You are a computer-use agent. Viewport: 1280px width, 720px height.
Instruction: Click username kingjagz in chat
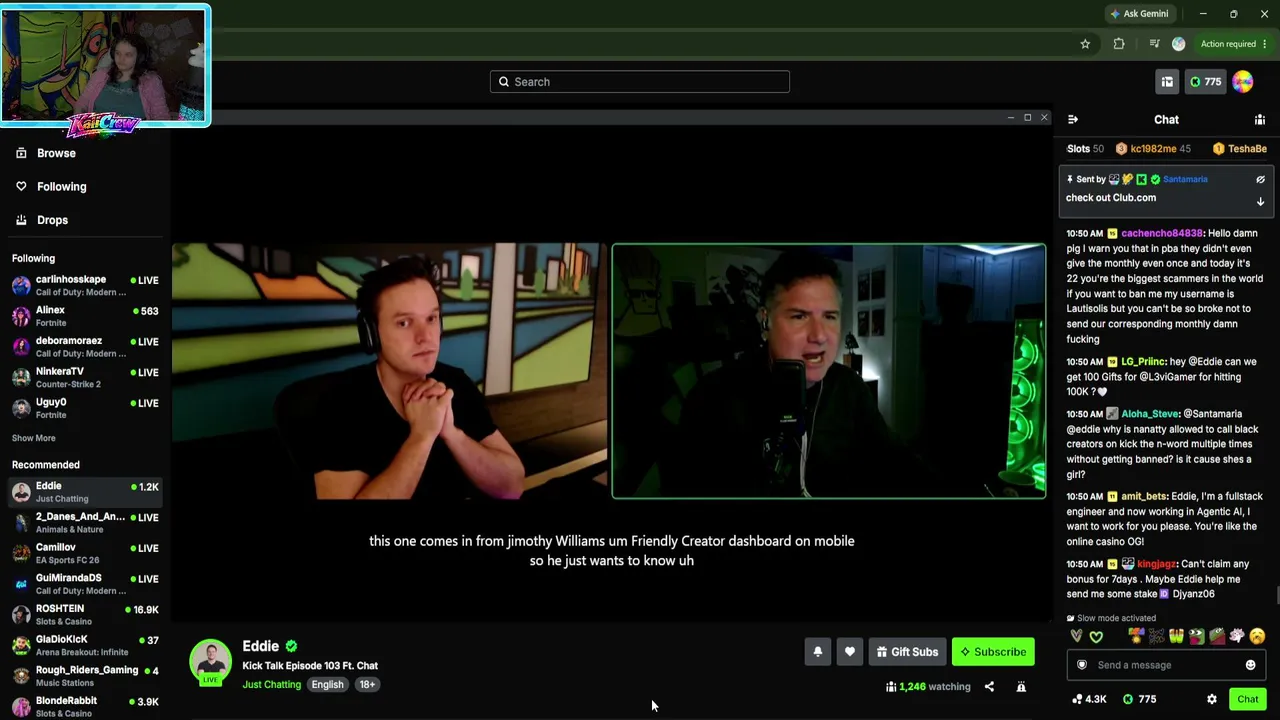click(1157, 564)
